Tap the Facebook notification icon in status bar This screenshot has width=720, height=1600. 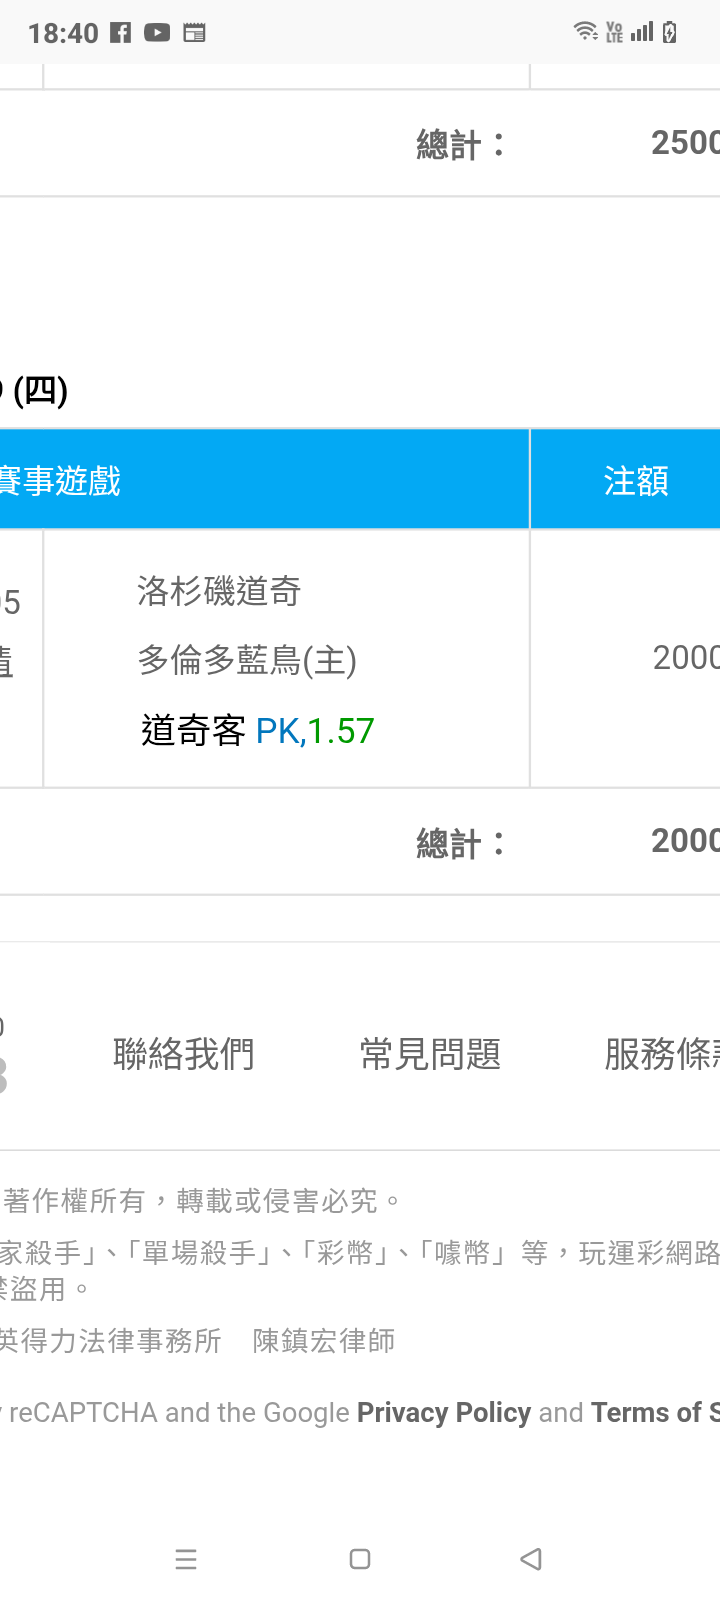click(x=120, y=33)
